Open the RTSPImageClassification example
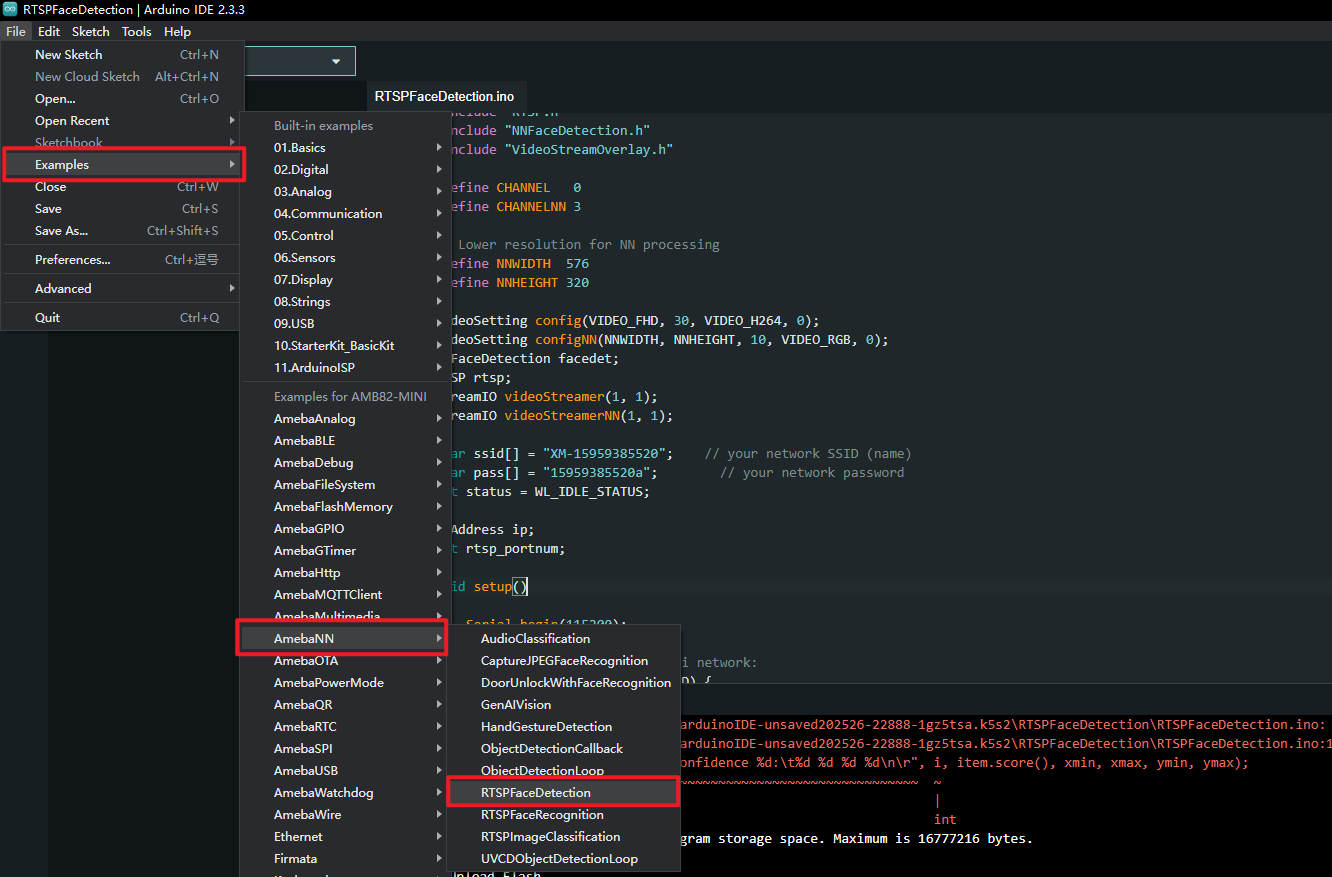This screenshot has height=877, width=1332. (x=563, y=837)
